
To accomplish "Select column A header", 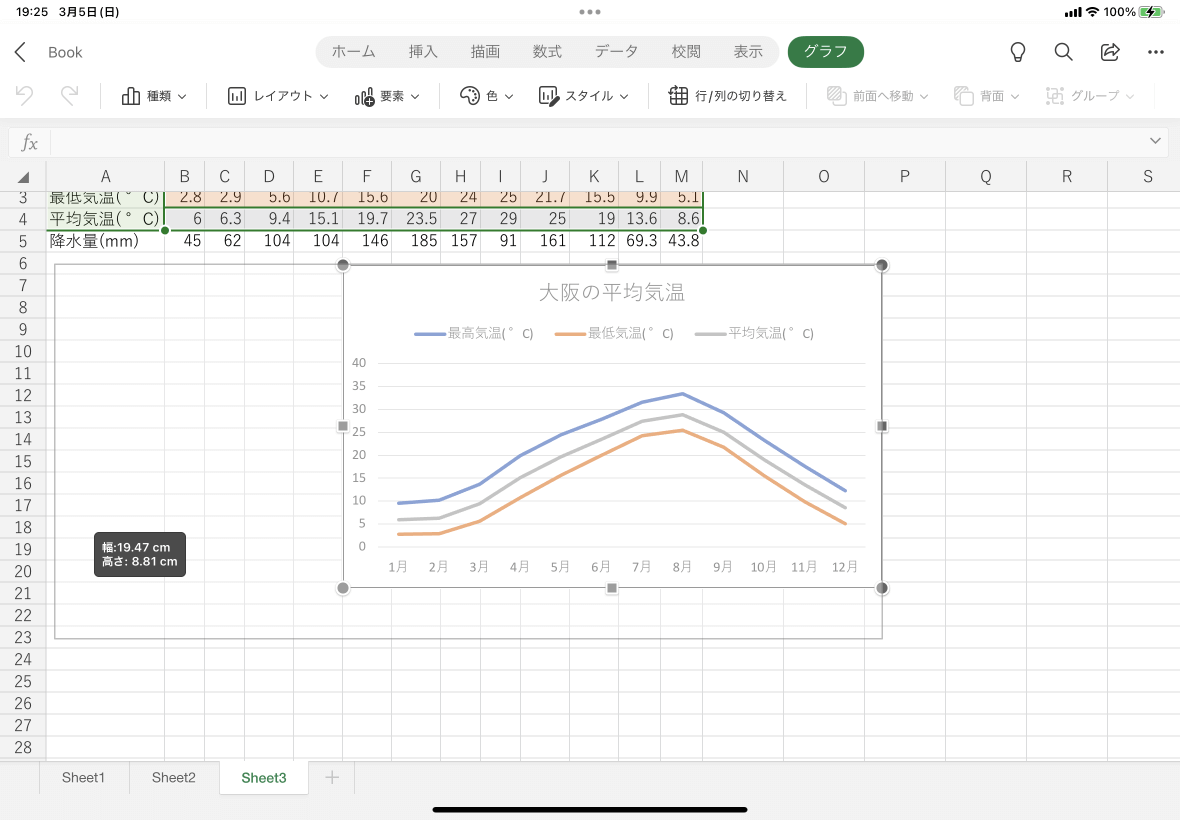I will pos(105,177).
